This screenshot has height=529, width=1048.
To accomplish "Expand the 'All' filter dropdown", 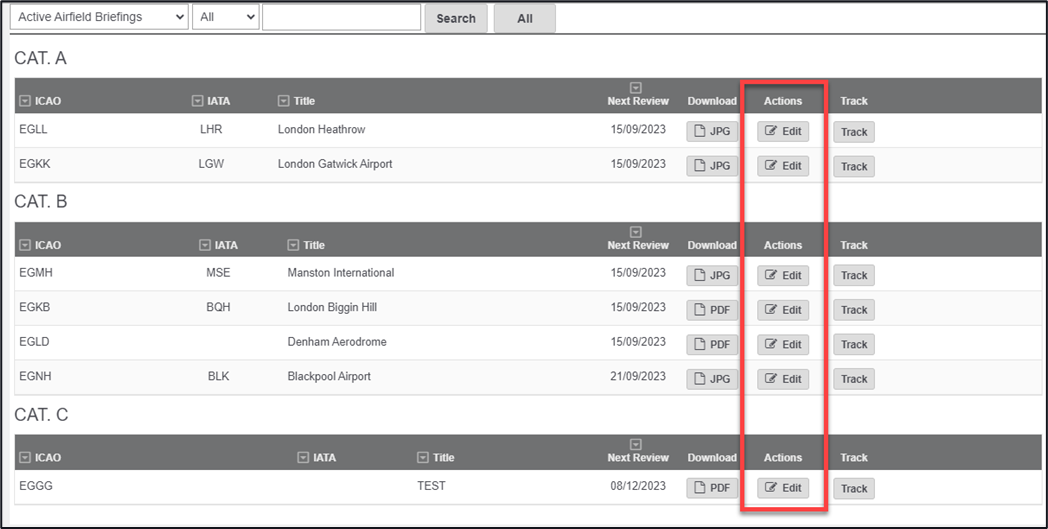I will tap(225, 17).
